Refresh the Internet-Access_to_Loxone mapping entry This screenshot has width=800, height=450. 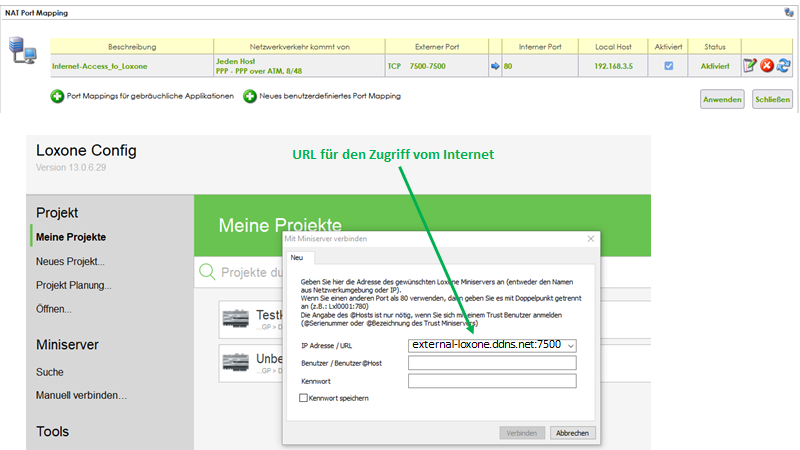(784, 65)
